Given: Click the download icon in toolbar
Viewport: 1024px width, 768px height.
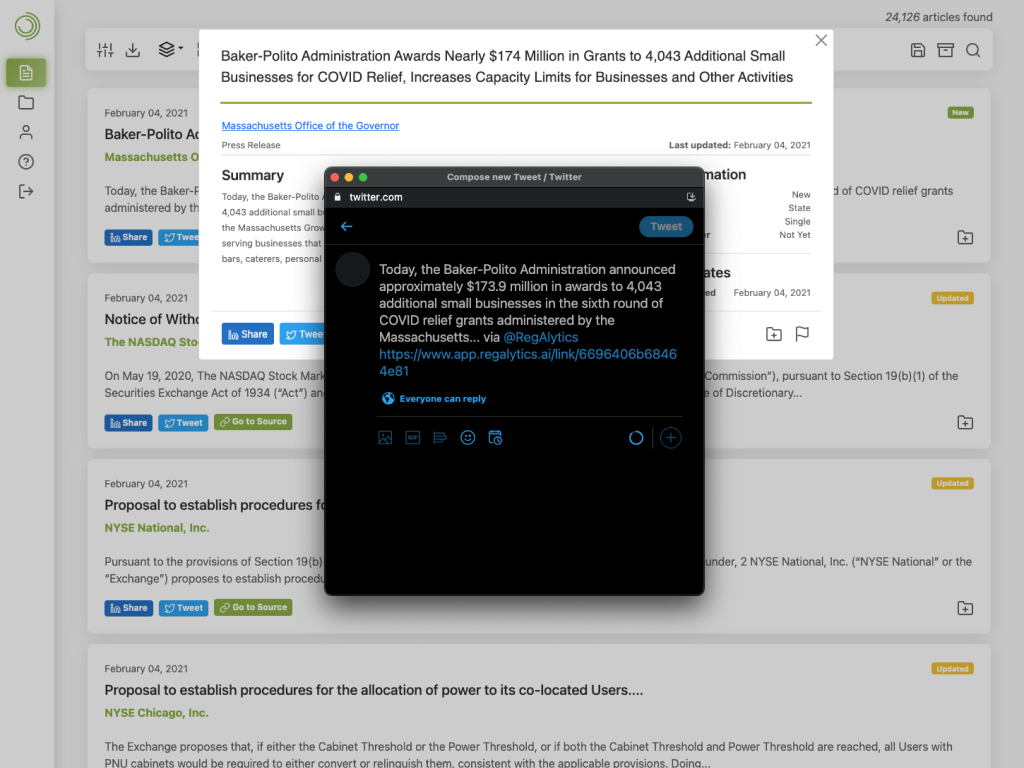Looking at the screenshot, I should [x=132, y=50].
